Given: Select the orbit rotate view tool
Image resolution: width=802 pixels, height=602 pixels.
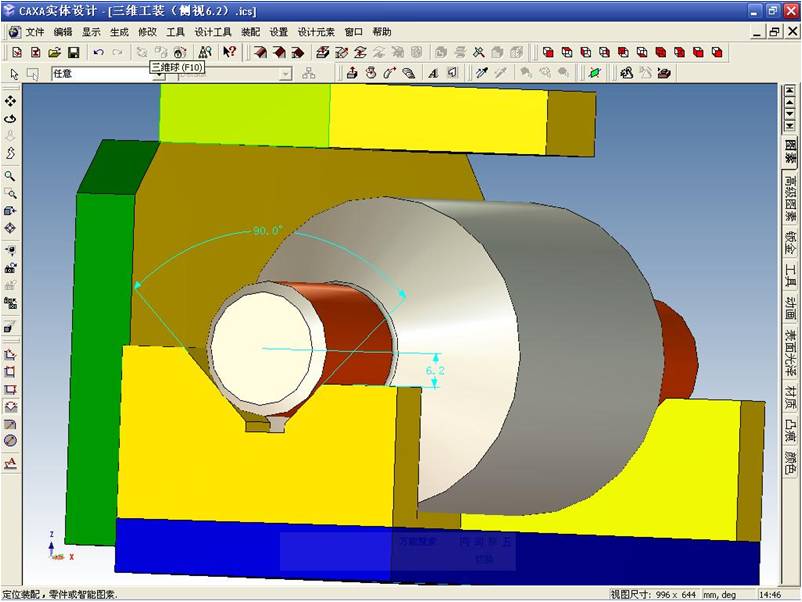Looking at the screenshot, I should 10,118.
